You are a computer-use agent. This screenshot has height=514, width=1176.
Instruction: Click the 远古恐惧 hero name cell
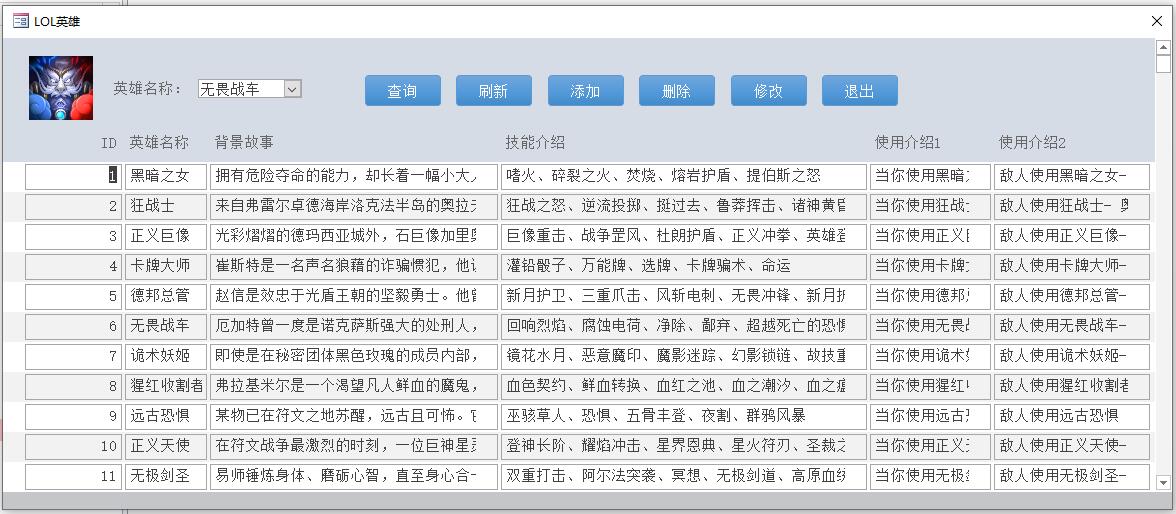[166, 416]
